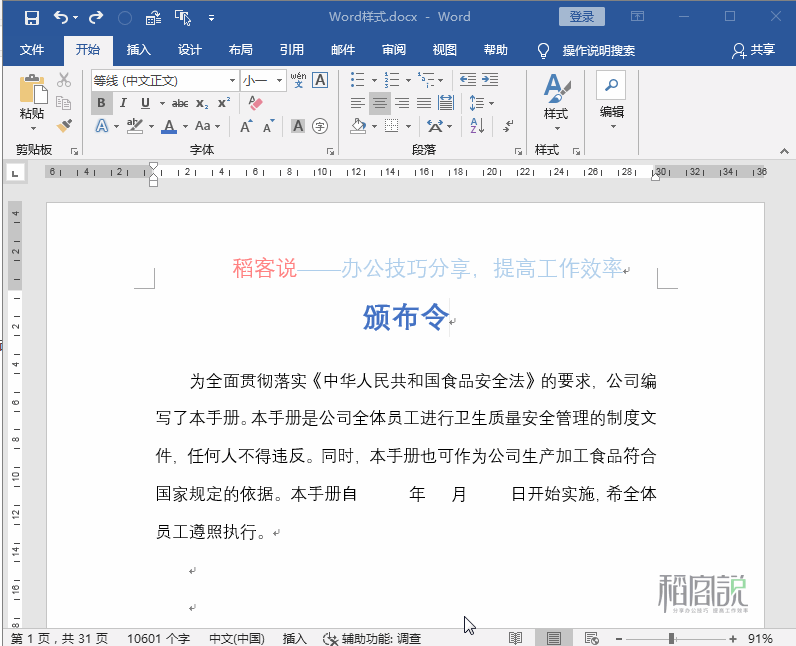Viewport: 796px width, 646px height.
Task: Toggle italic formatting
Action: click(123, 103)
